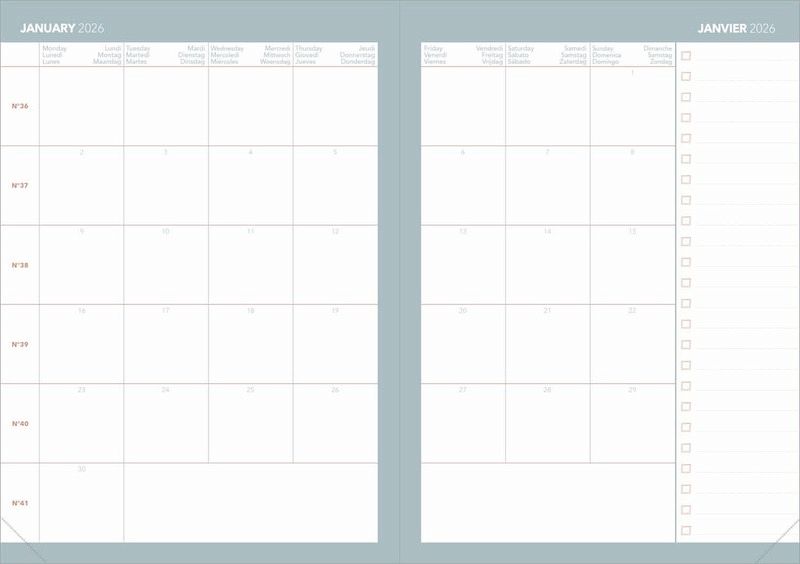Select the day 25 cell under Wednesday
Screen dimensions: 800x564
[251, 423]
